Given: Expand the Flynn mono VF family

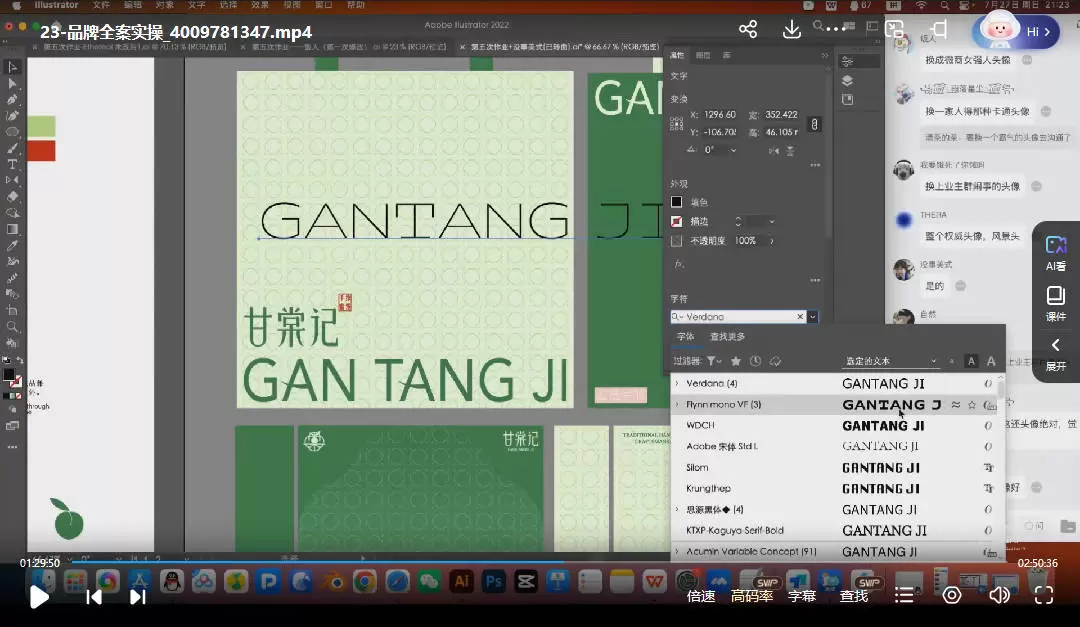Looking at the screenshot, I should click(677, 404).
